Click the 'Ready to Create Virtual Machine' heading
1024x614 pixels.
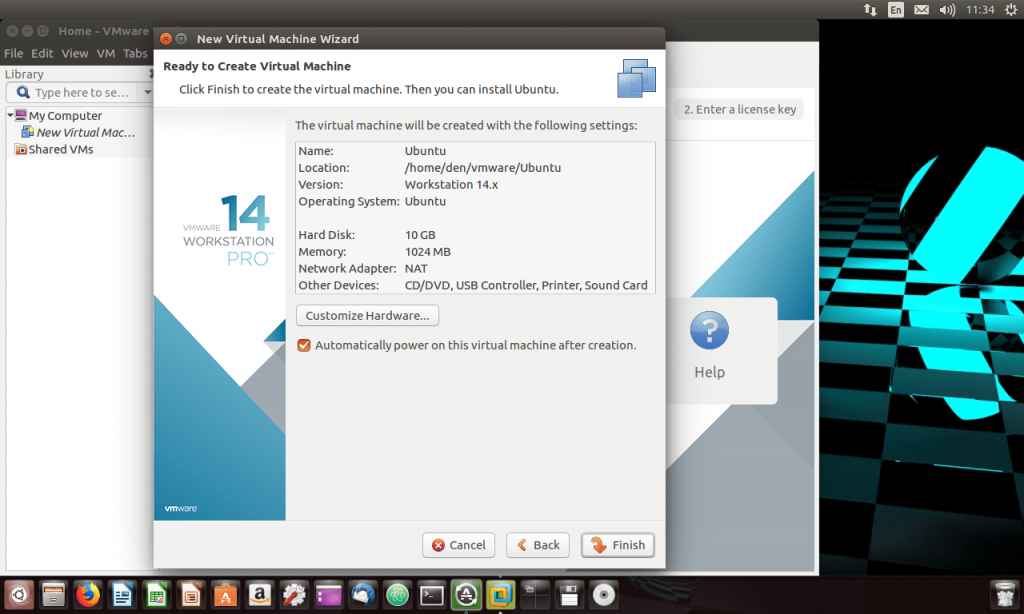click(x=257, y=66)
